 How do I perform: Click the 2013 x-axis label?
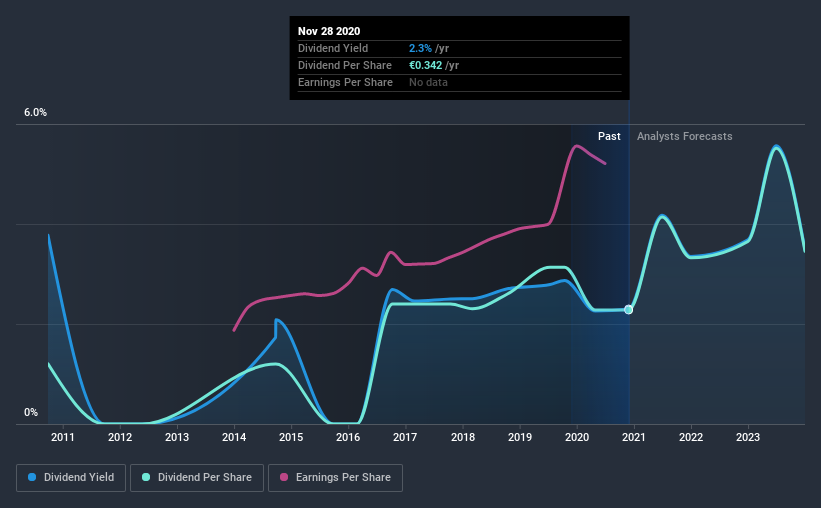coord(177,437)
